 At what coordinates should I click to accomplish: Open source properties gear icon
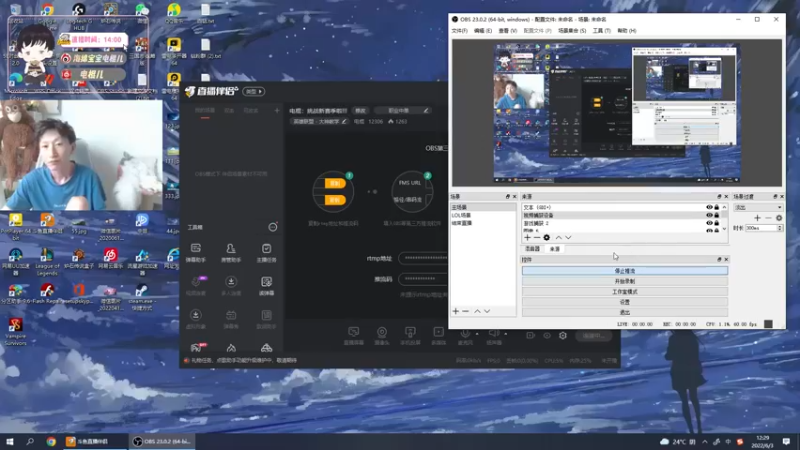[546, 237]
